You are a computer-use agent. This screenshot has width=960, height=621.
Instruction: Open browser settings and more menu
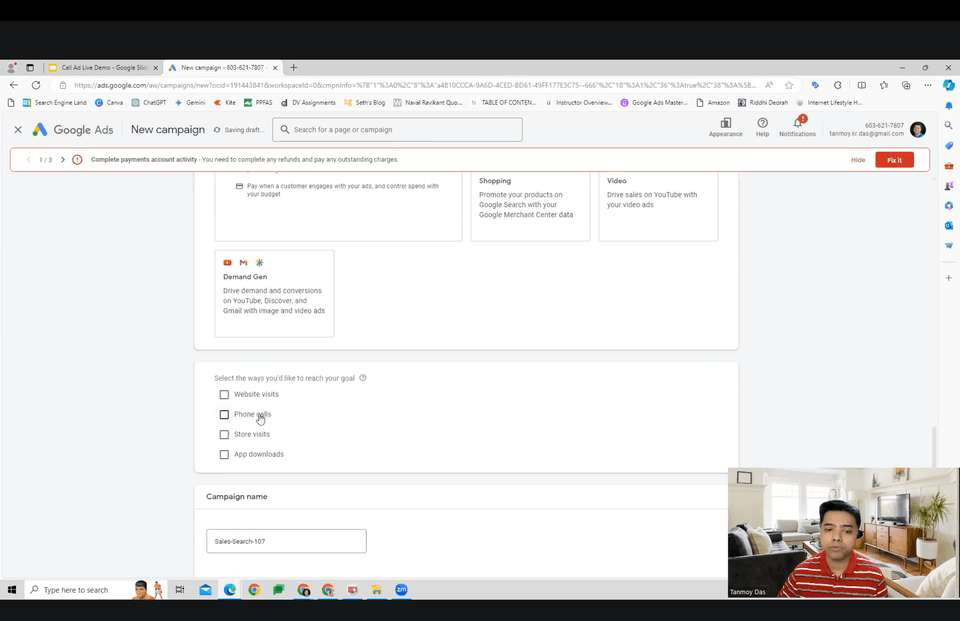(x=928, y=85)
